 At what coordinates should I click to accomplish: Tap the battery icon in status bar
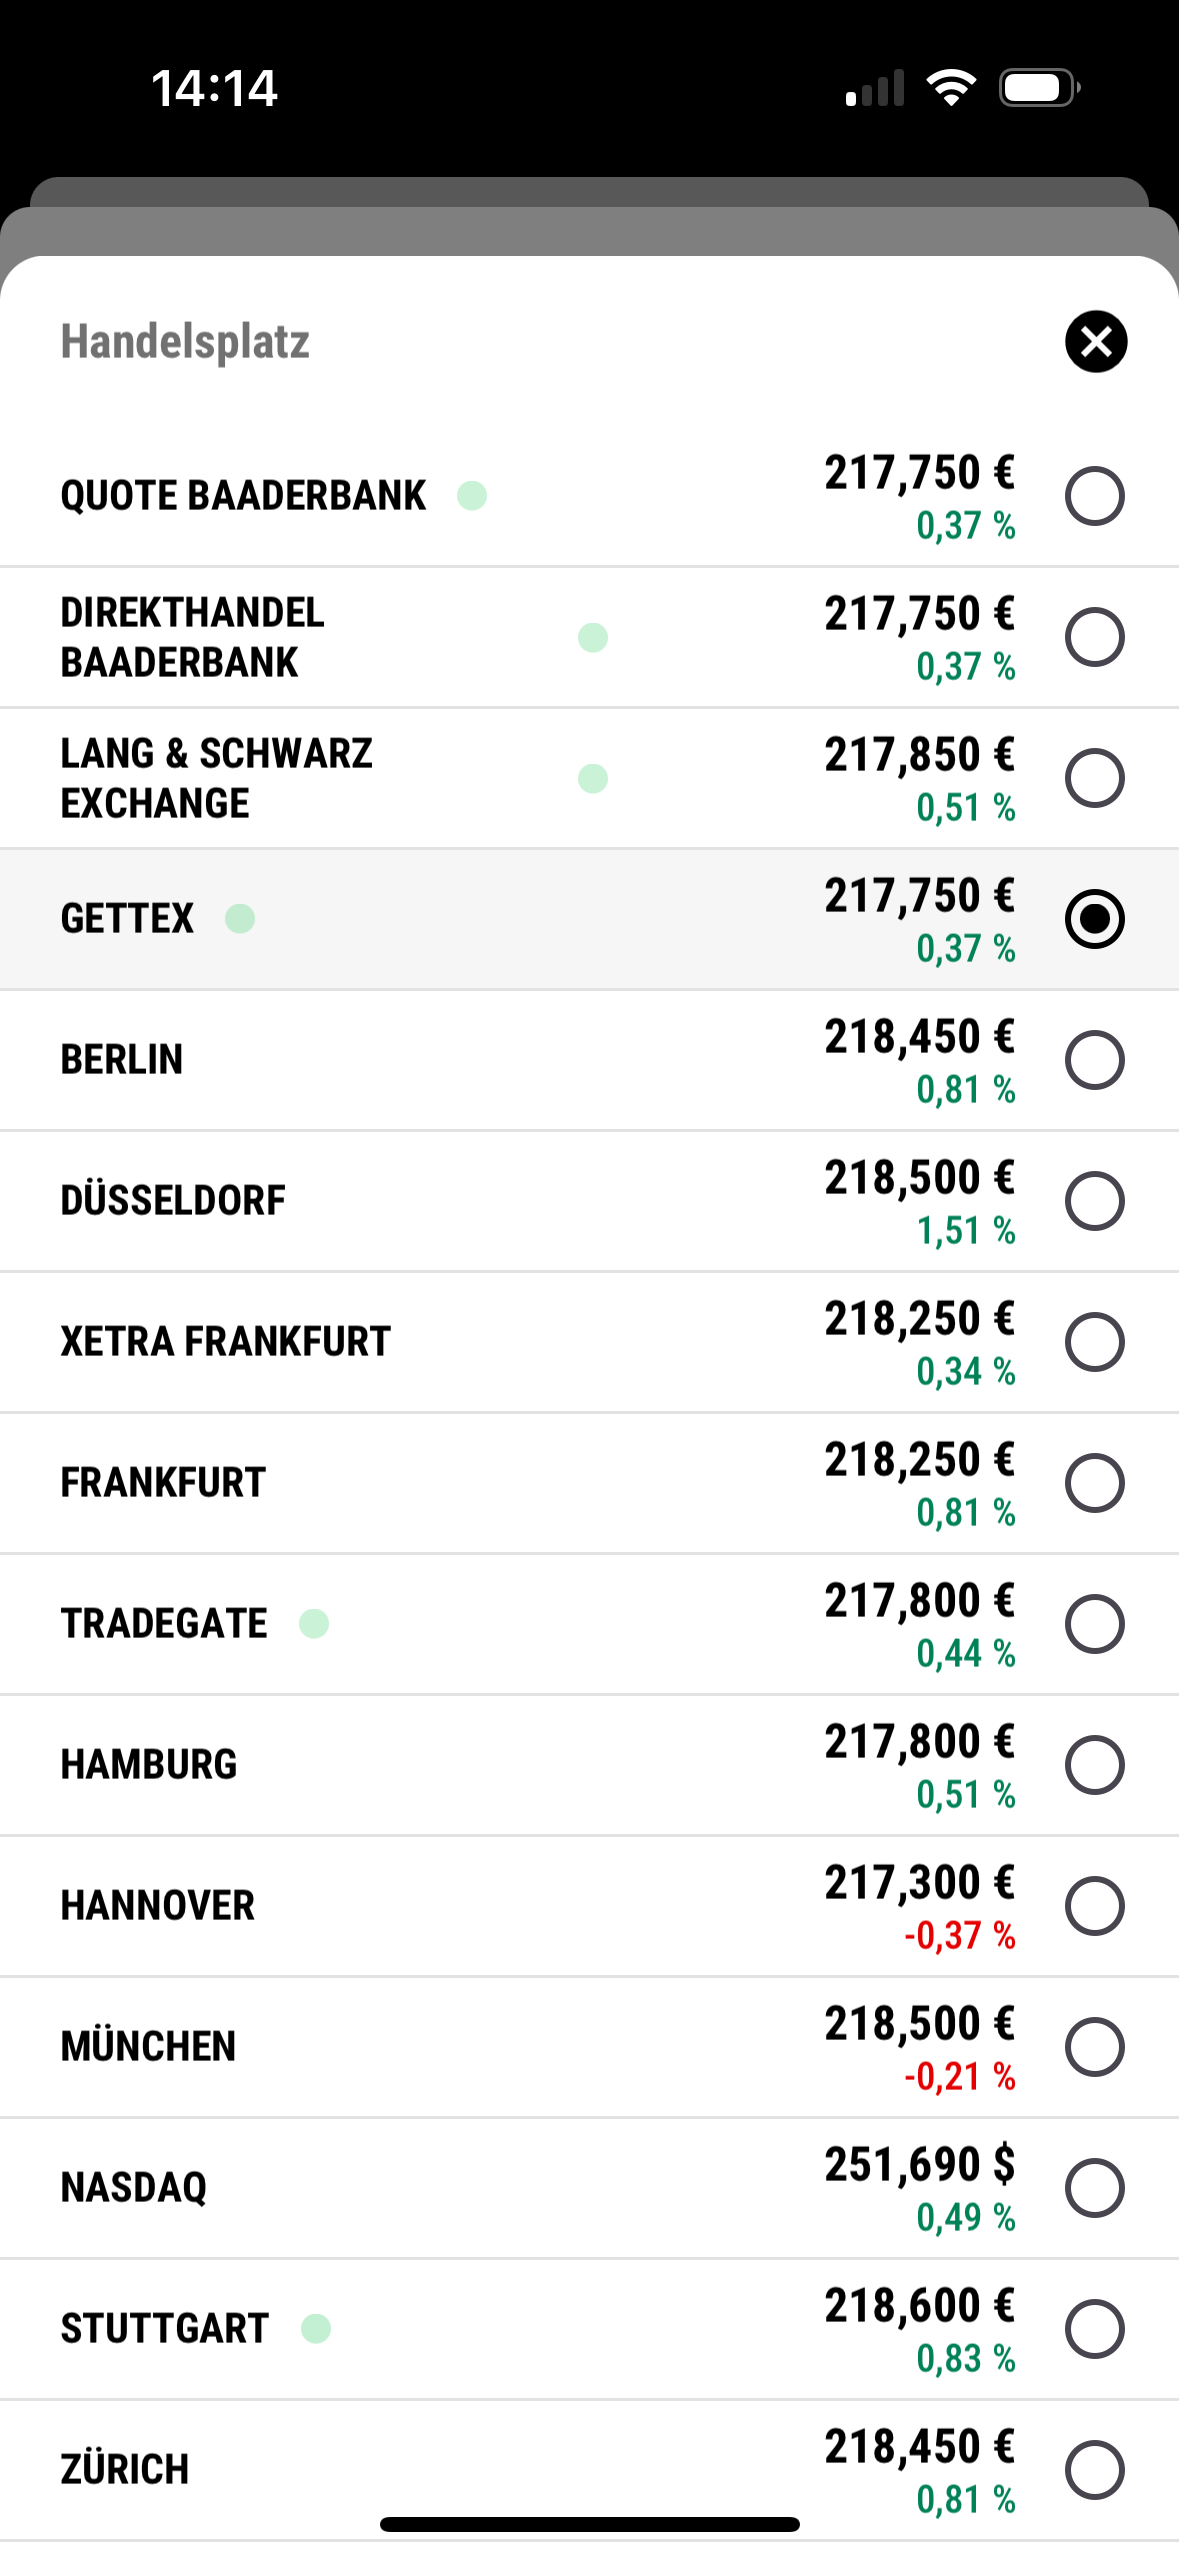pyautogui.click(x=1038, y=88)
